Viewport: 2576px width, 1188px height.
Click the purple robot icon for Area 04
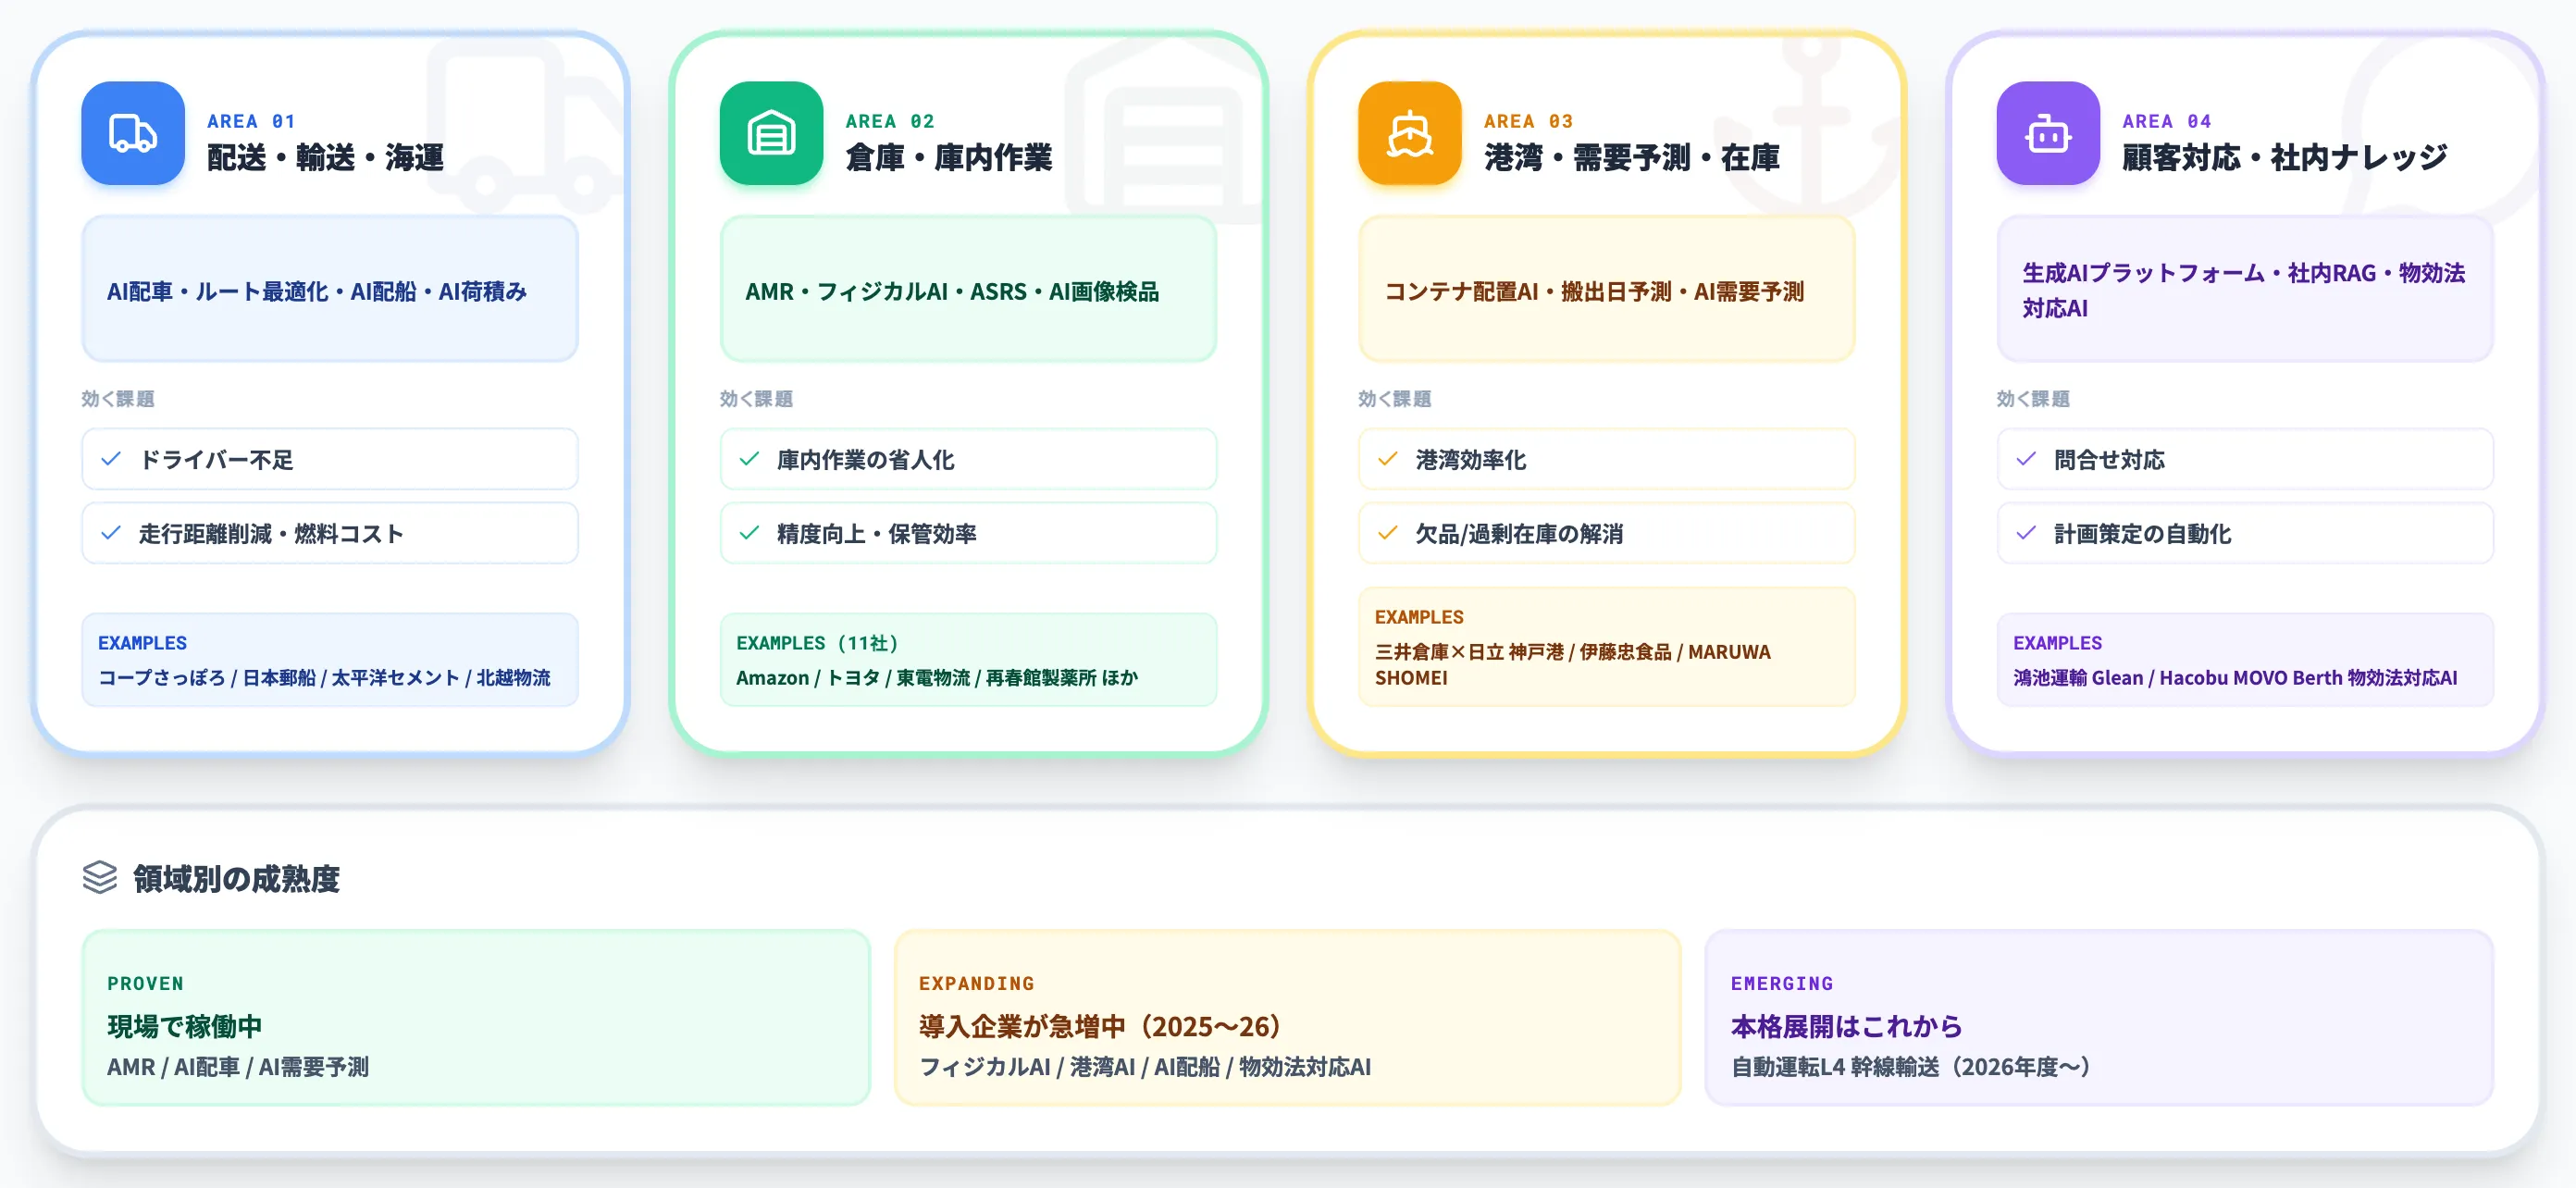(x=2048, y=133)
